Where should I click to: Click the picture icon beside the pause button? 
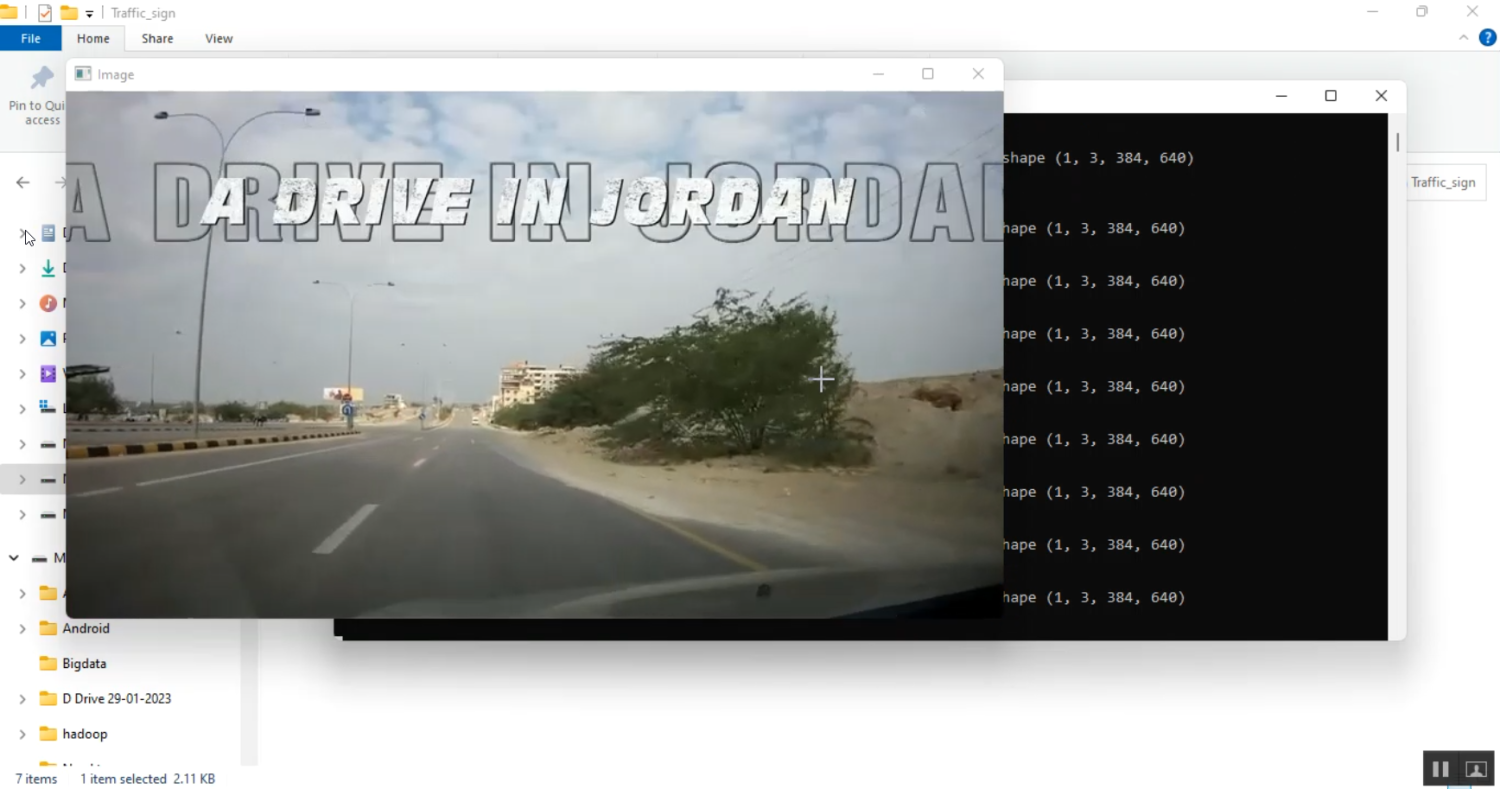(1475, 769)
